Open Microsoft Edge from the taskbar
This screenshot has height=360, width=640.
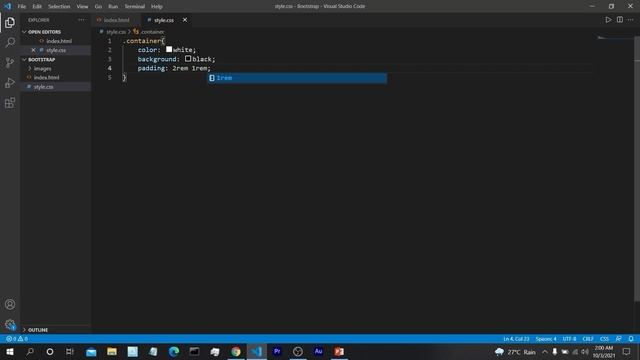tap(174, 351)
